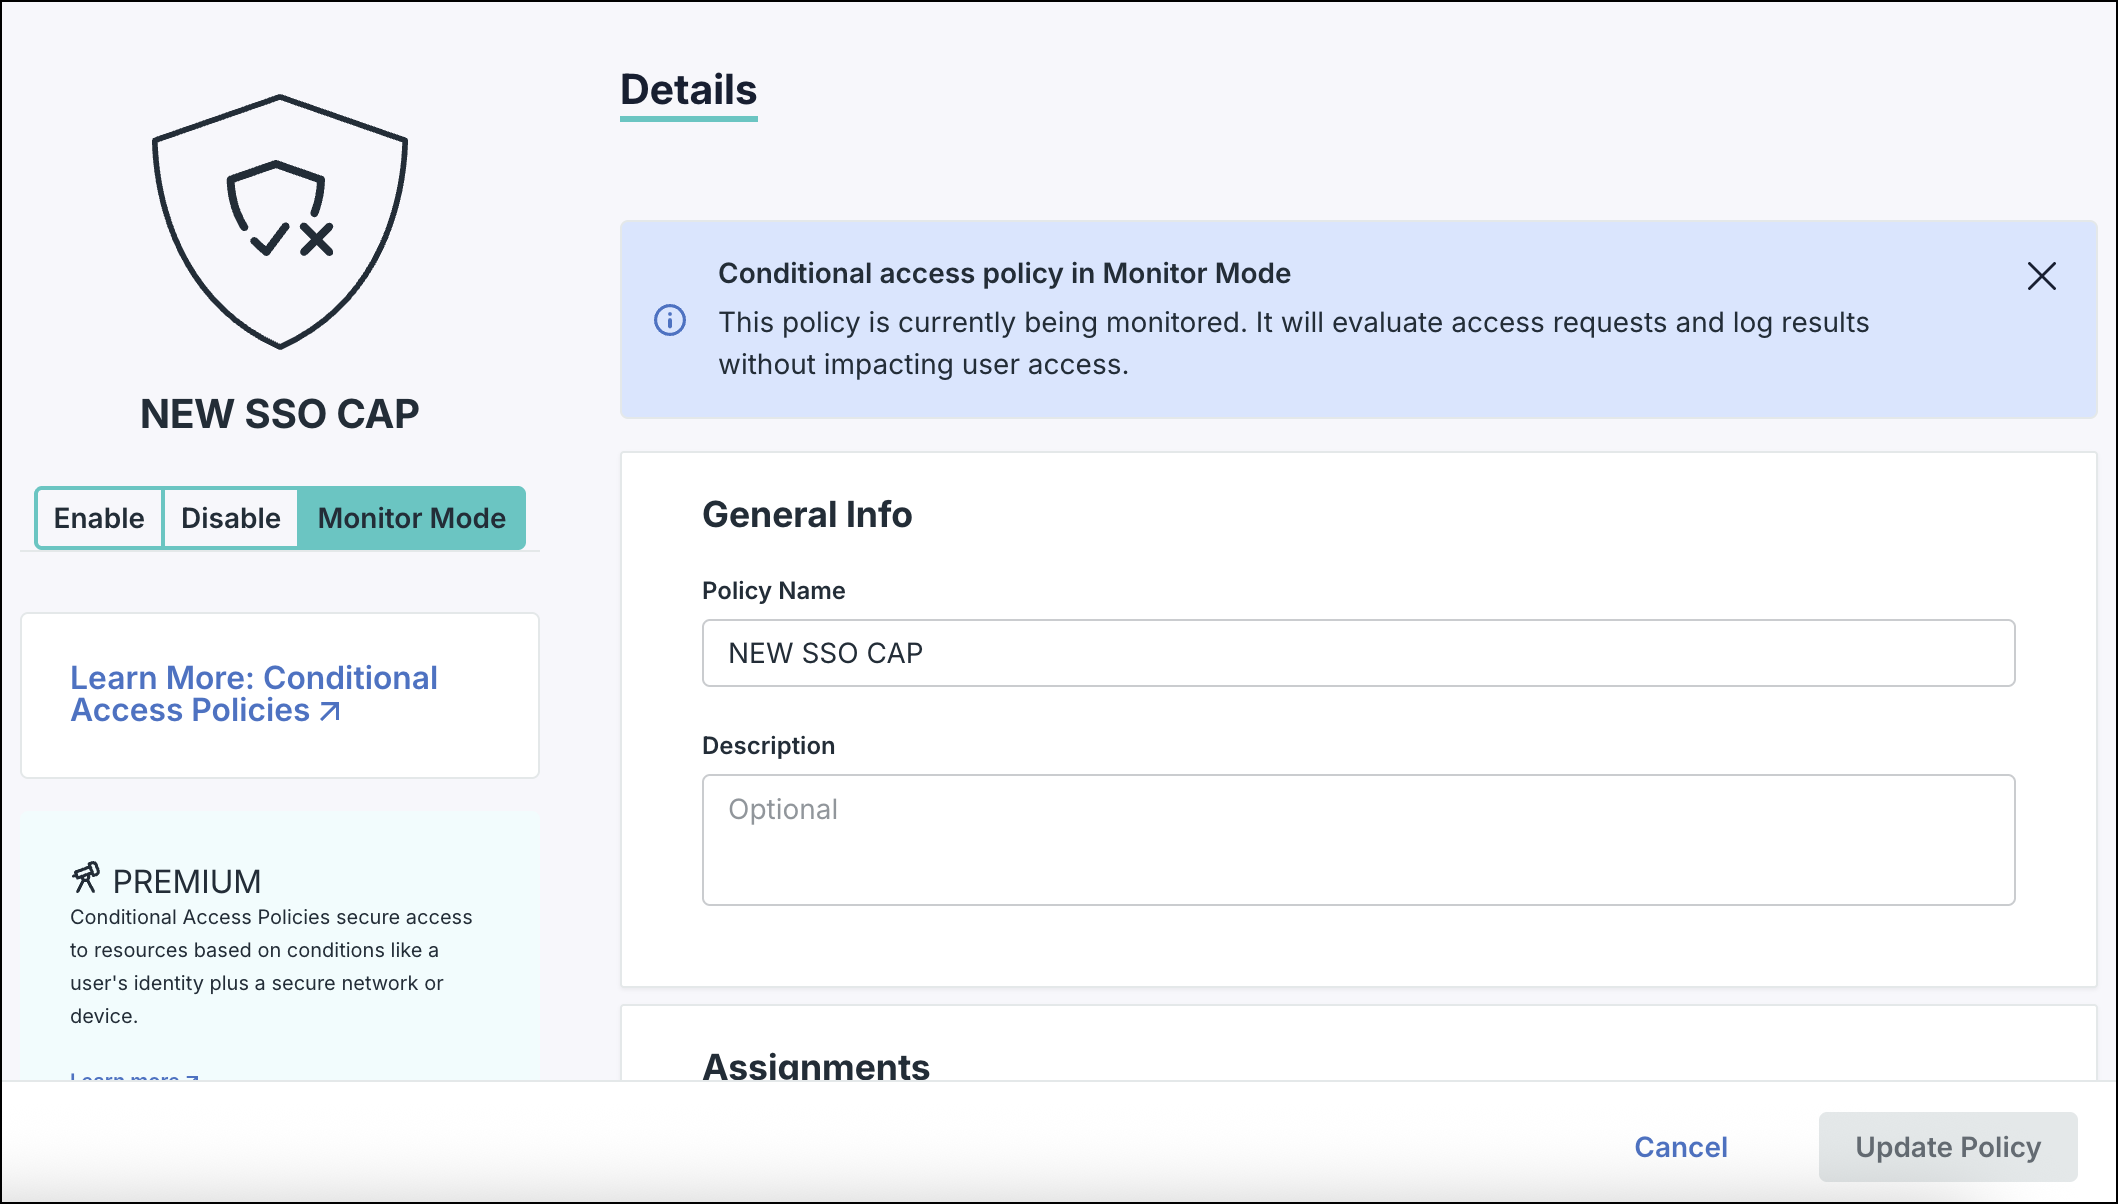
Task: Click the Description label
Action: coord(768,746)
